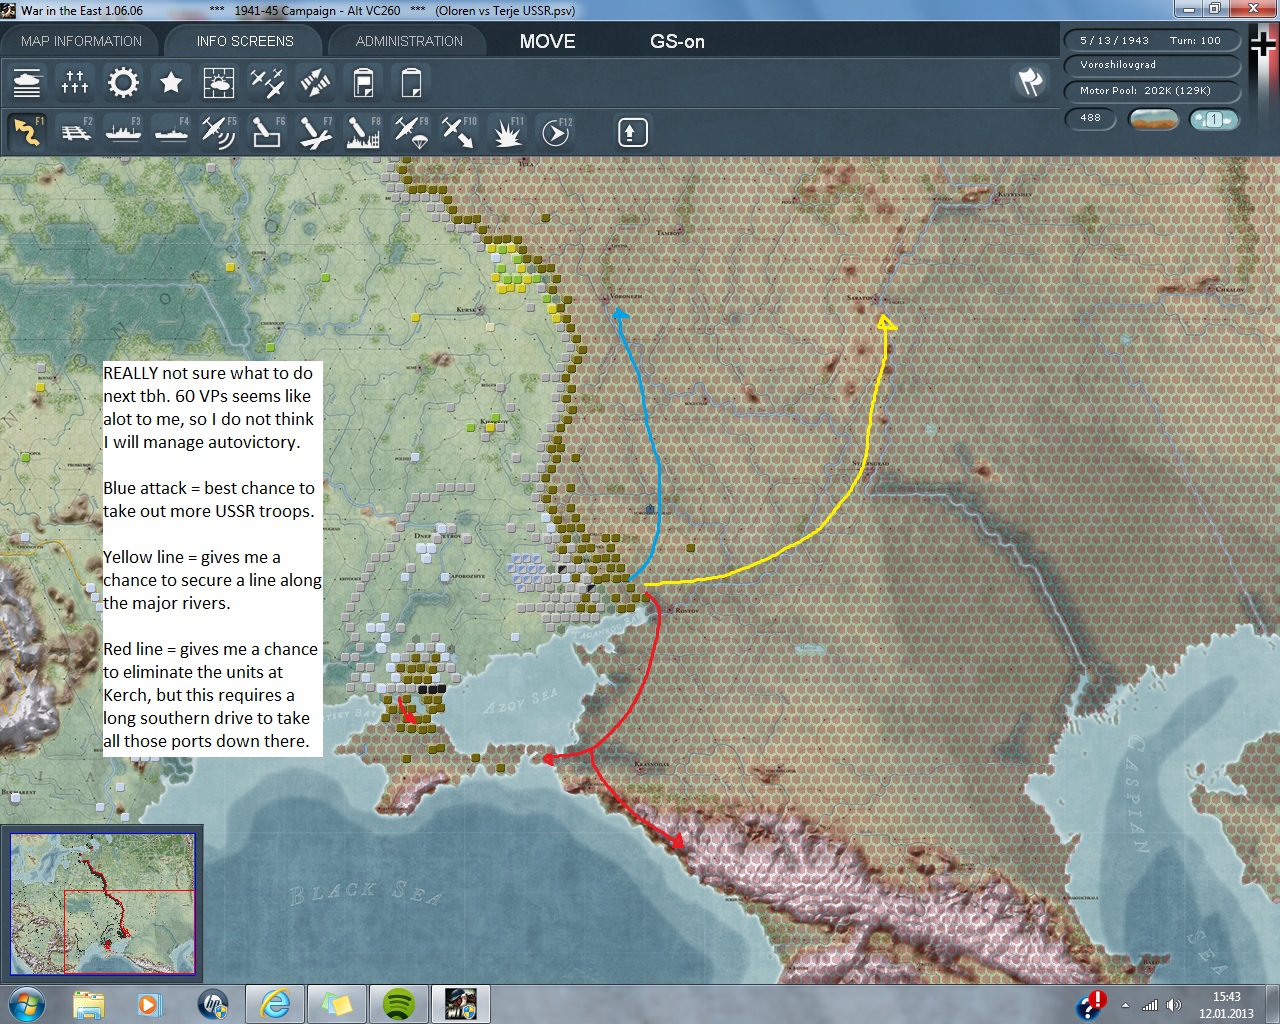Select the F2 rail move mode

coord(76,132)
